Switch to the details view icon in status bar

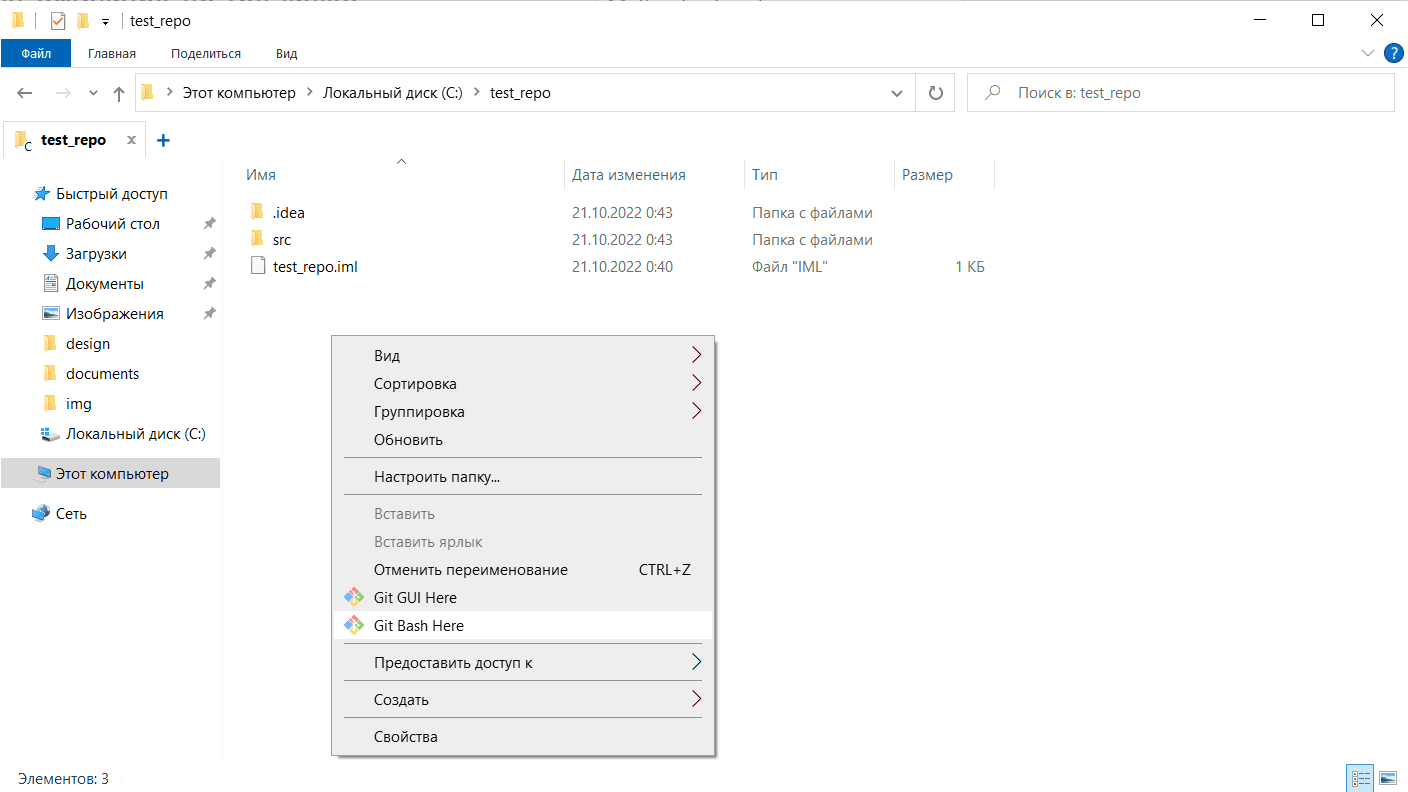tap(1360, 778)
